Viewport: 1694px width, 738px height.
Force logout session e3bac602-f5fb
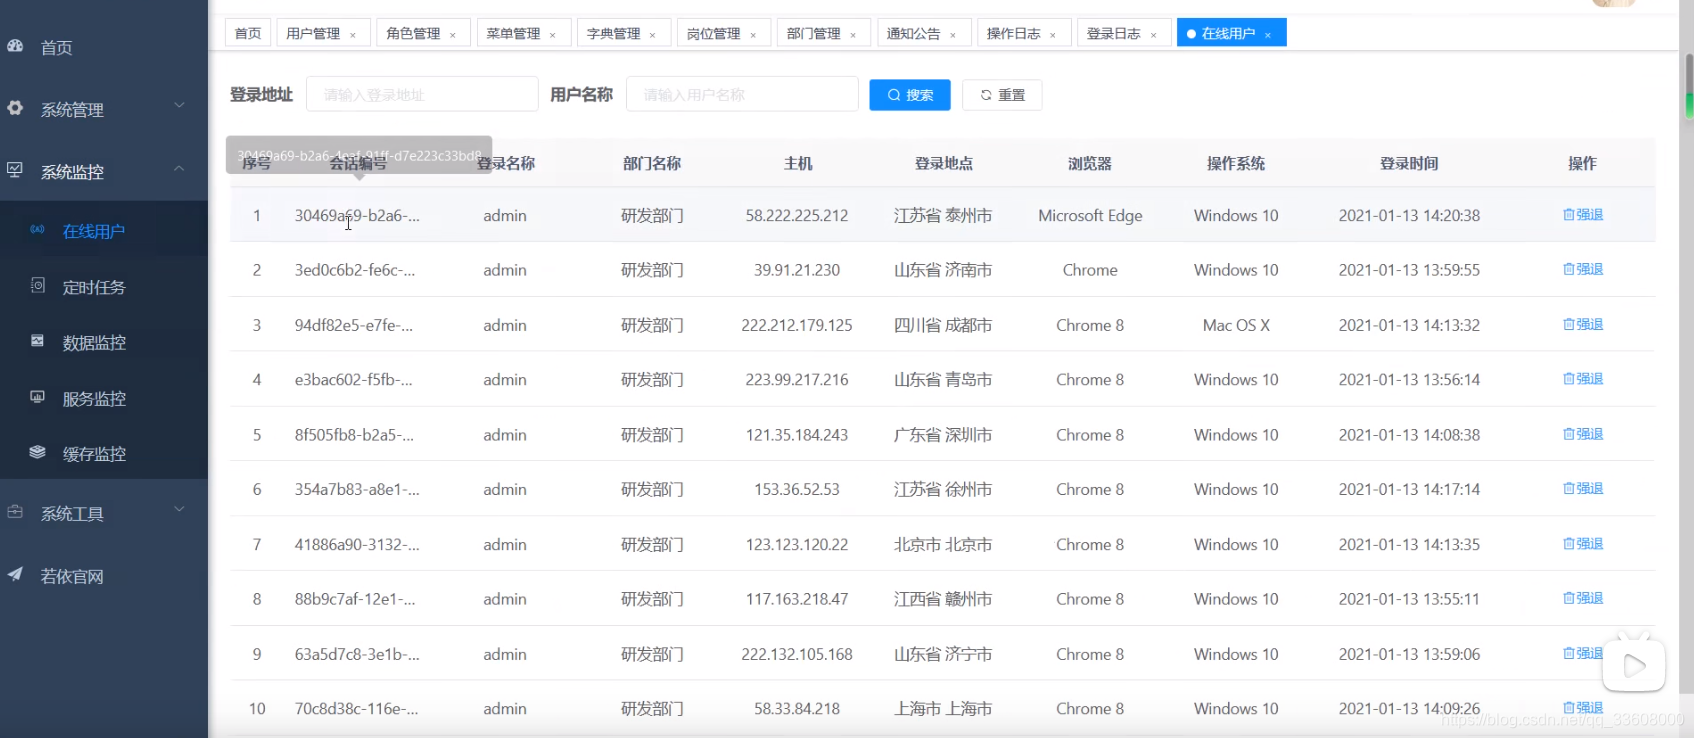tap(1583, 379)
